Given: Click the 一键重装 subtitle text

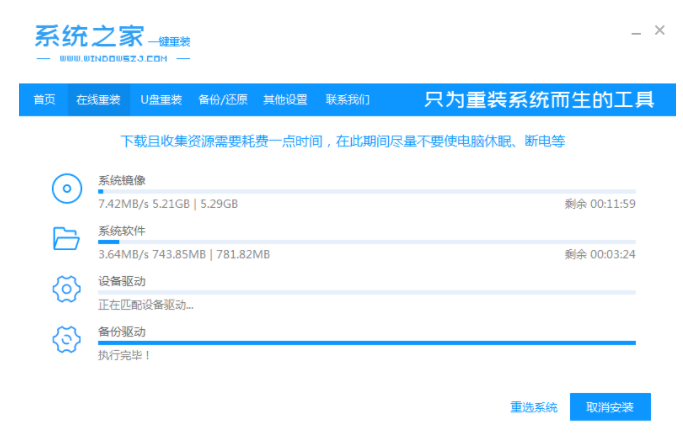Looking at the screenshot, I should point(169,42).
